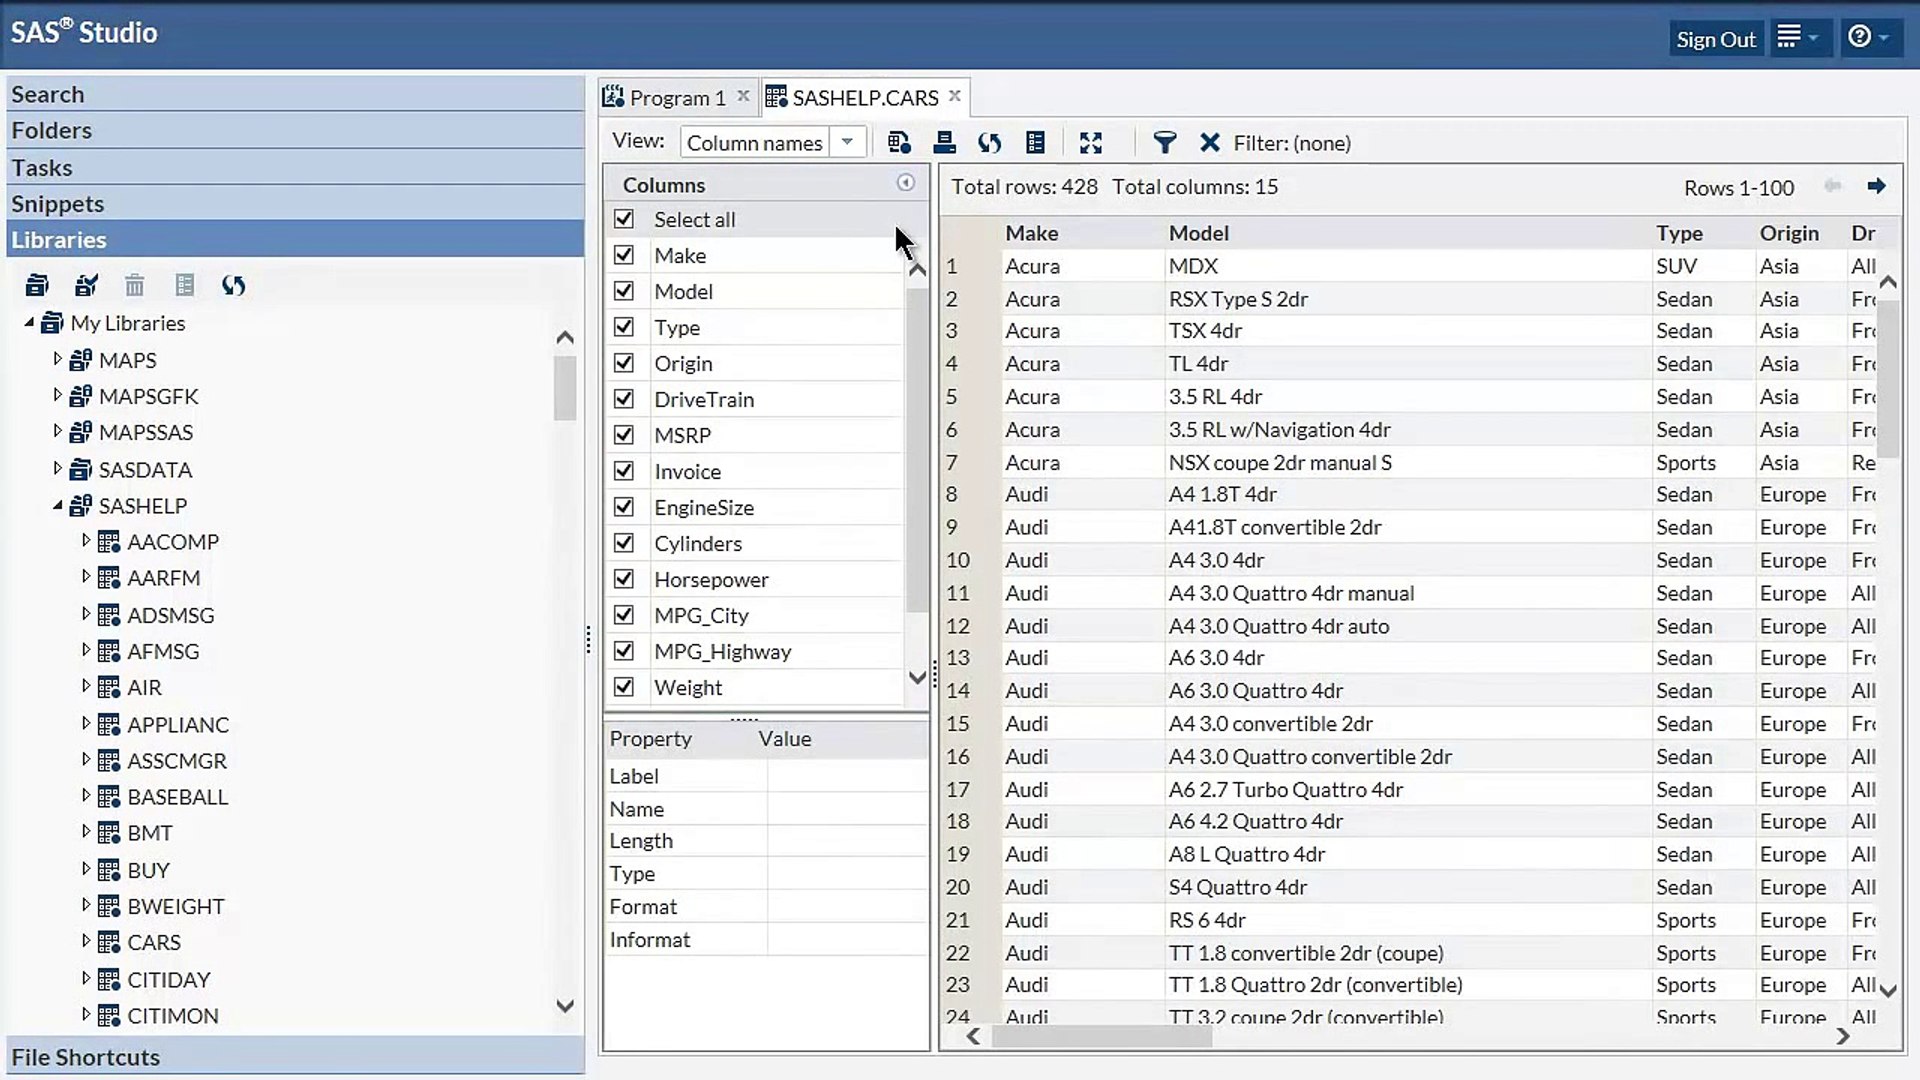Click the export table icon
The image size is (1920, 1080).
coord(944,143)
